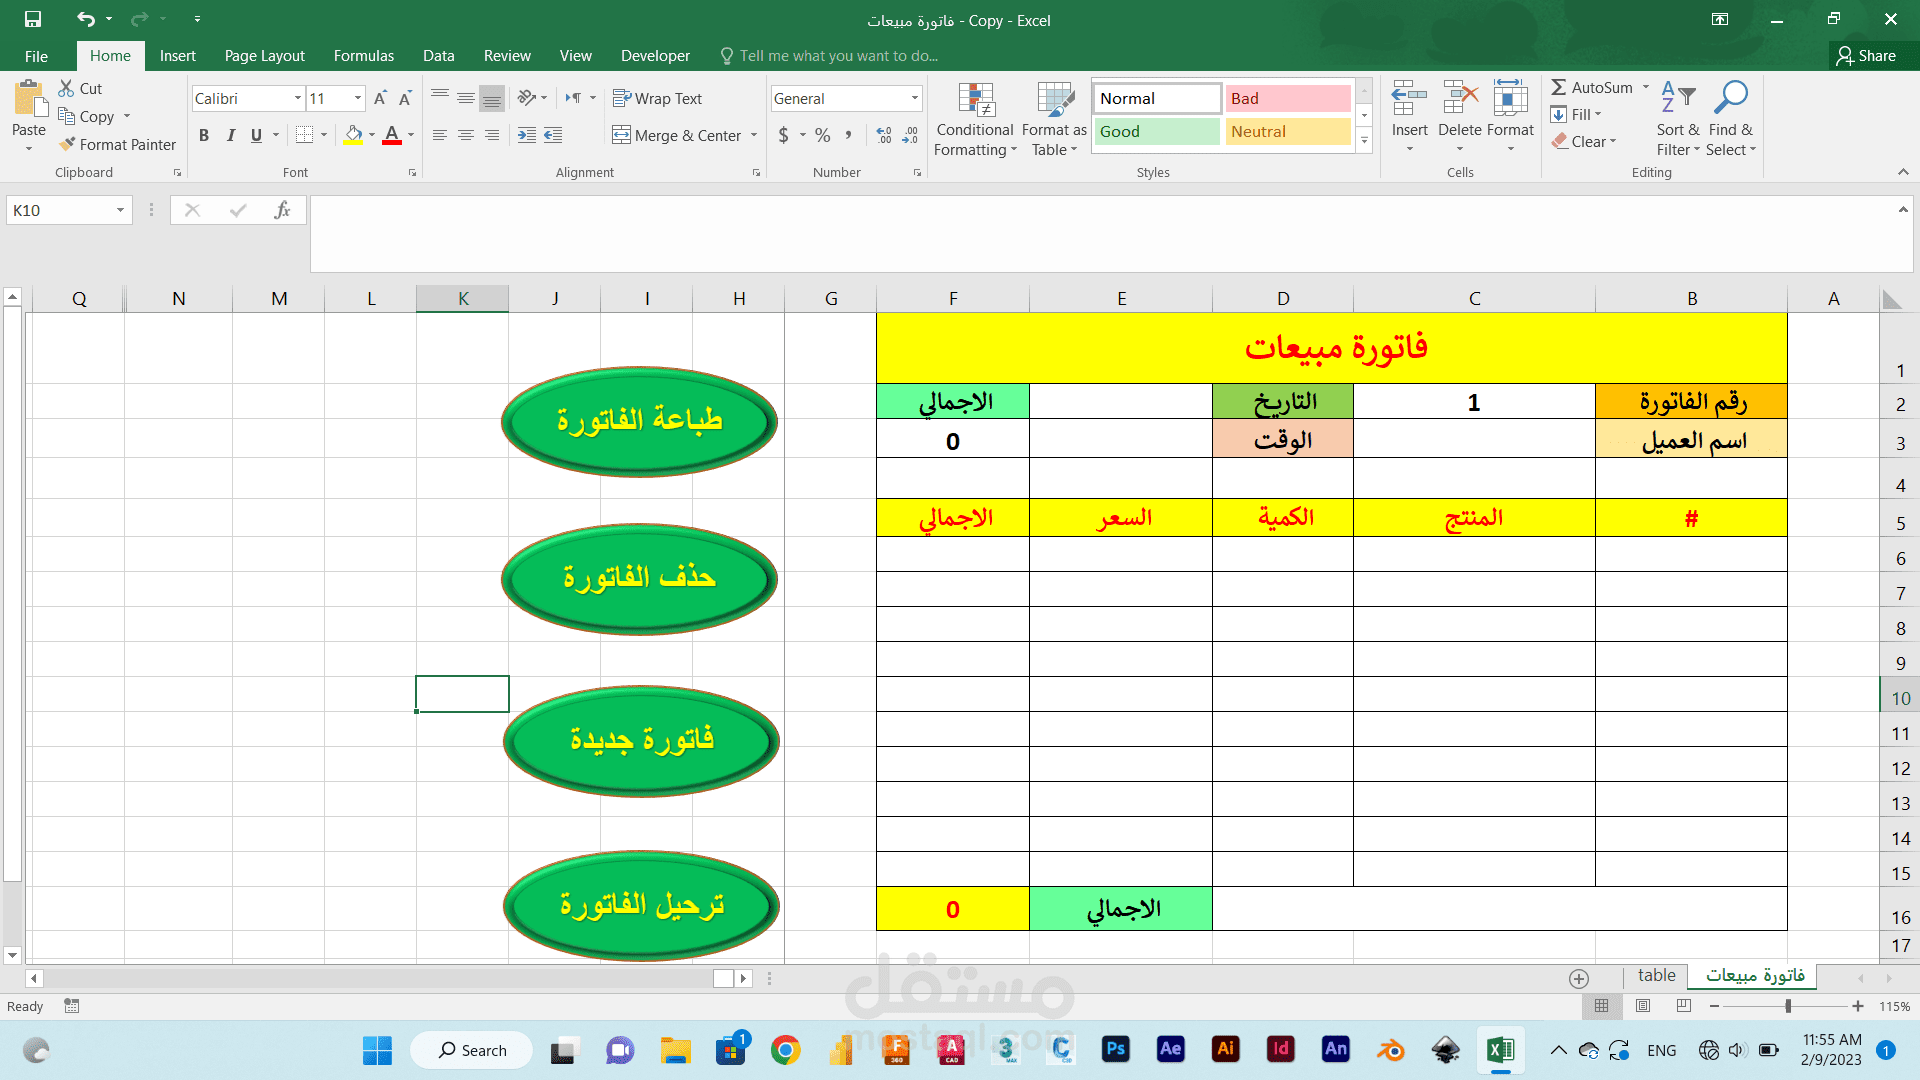The image size is (1920, 1080).
Task: Click the Excel icon in Windows taskbar
Action: pyautogui.click(x=1500, y=1050)
